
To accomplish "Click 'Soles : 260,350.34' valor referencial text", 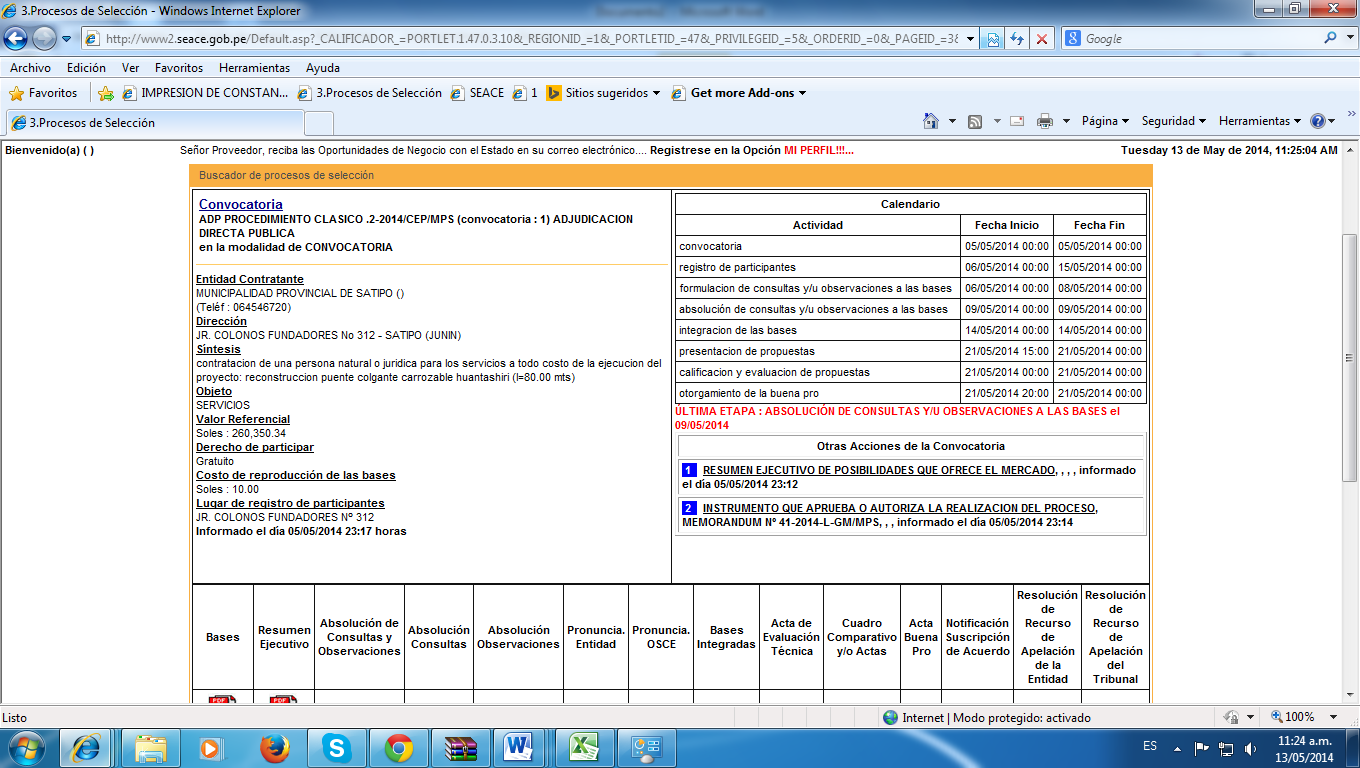I will (x=241, y=433).
